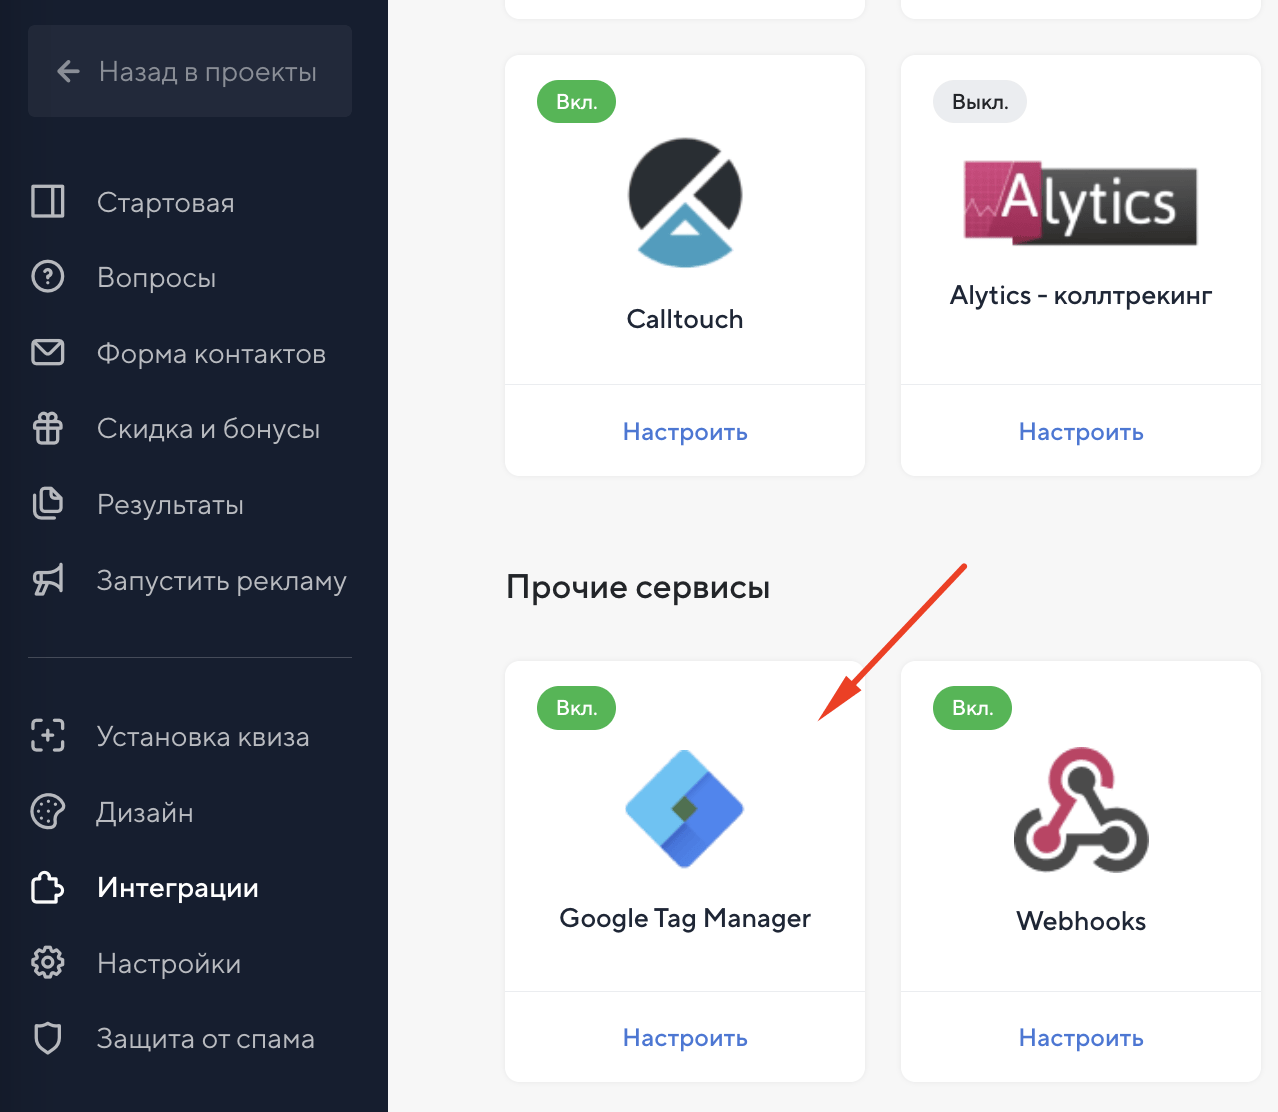Click the Результаты documents icon
Image resolution: width=1278 pixels, height=1112 pixels.
(48, 504)
